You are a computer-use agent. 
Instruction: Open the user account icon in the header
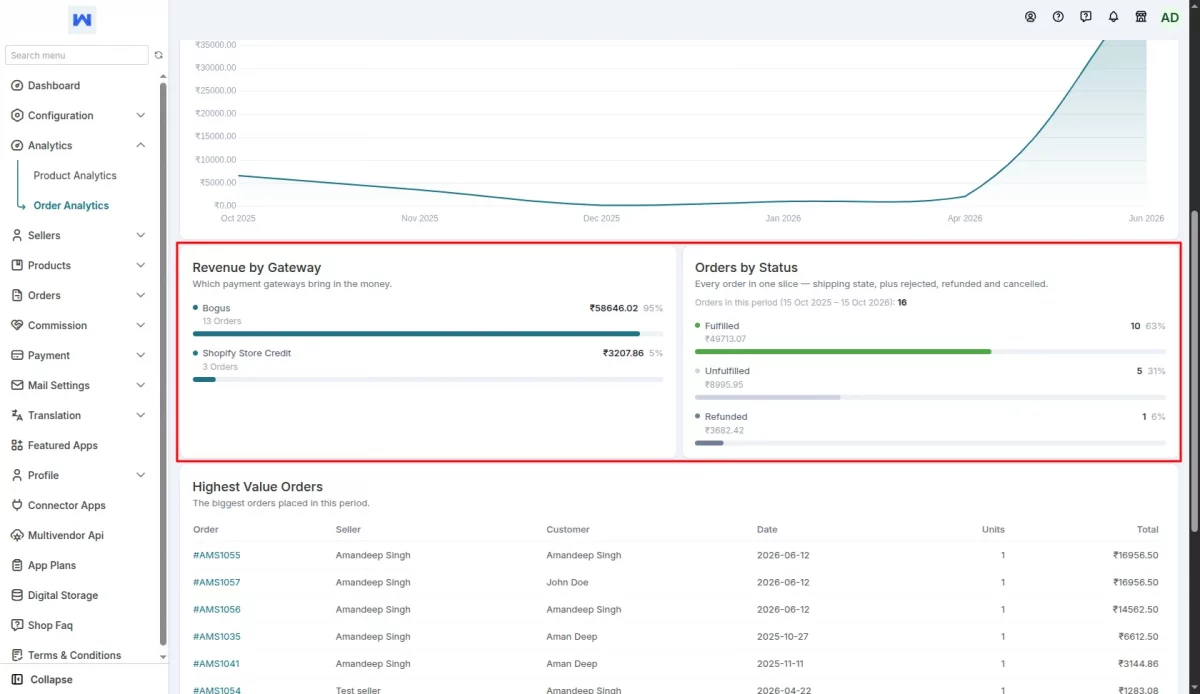[1031, 17]
